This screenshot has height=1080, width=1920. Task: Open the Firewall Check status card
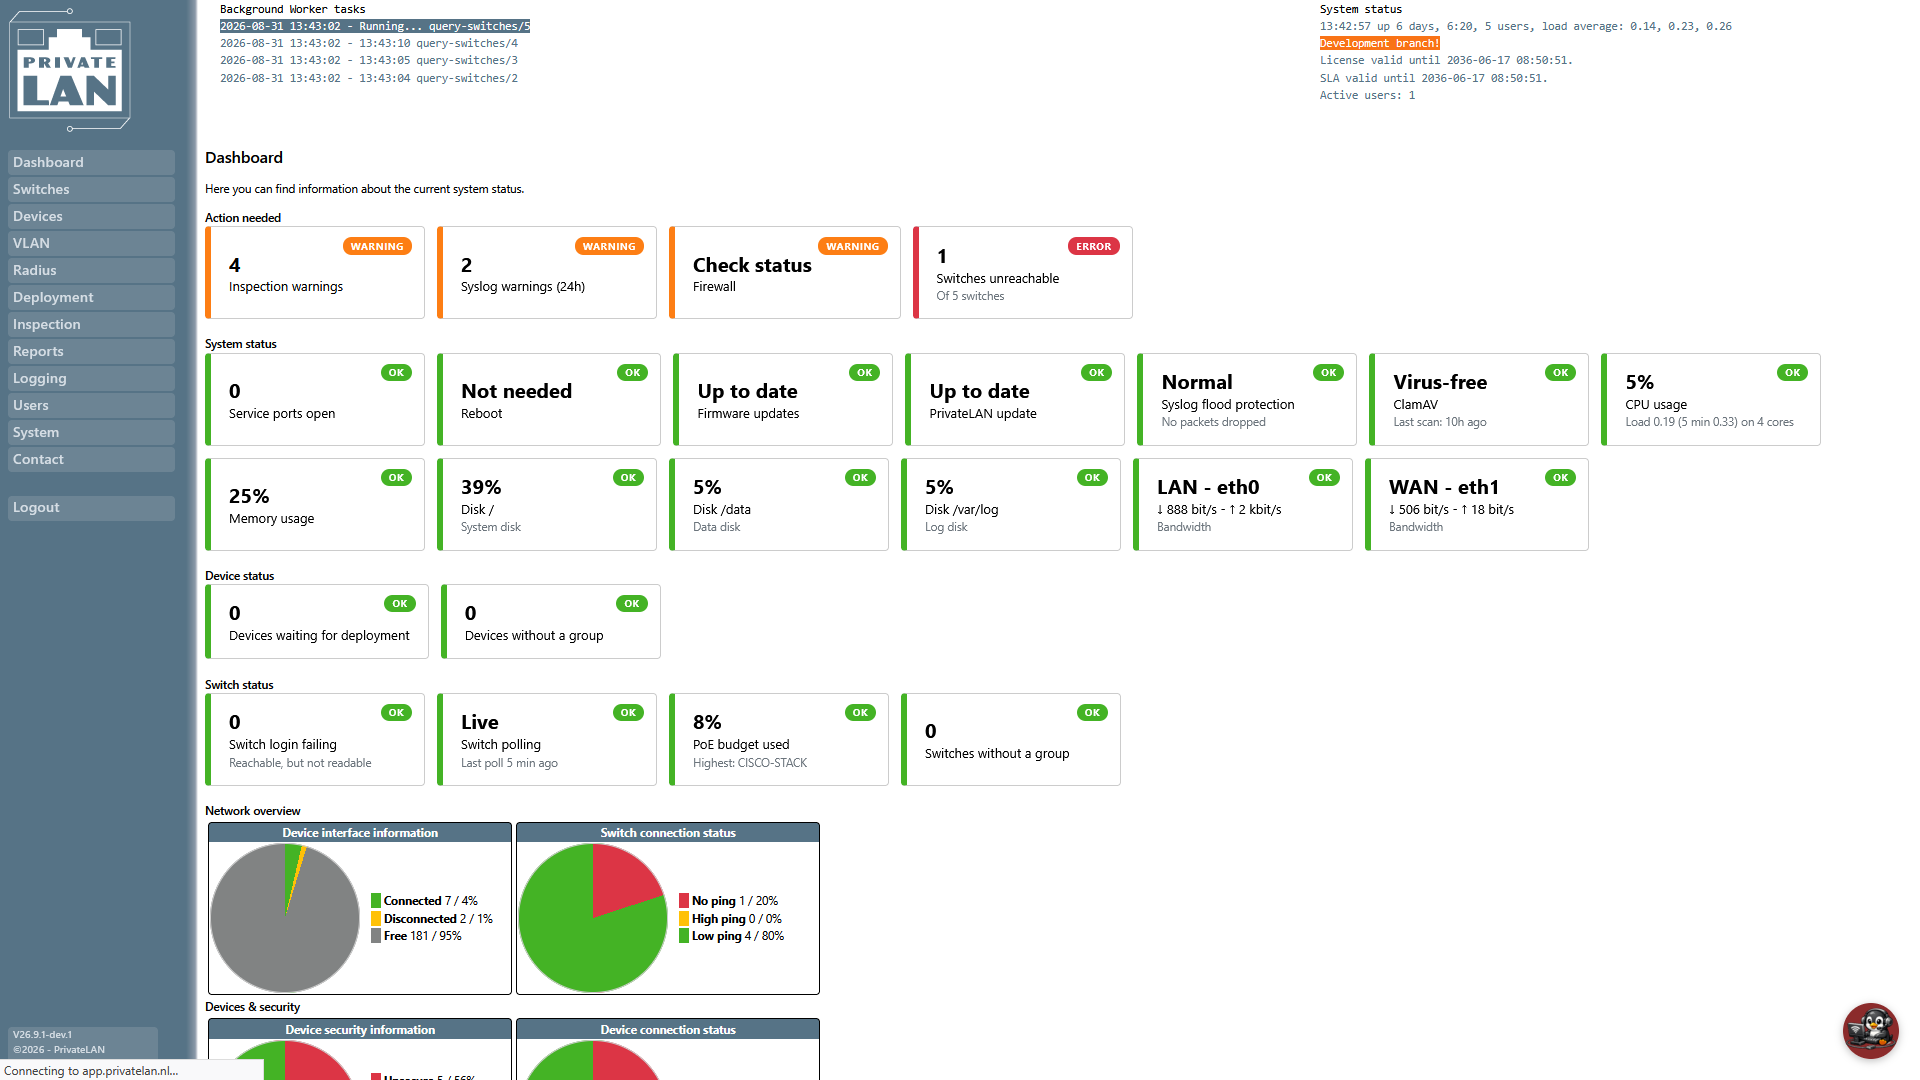(785, 272)
